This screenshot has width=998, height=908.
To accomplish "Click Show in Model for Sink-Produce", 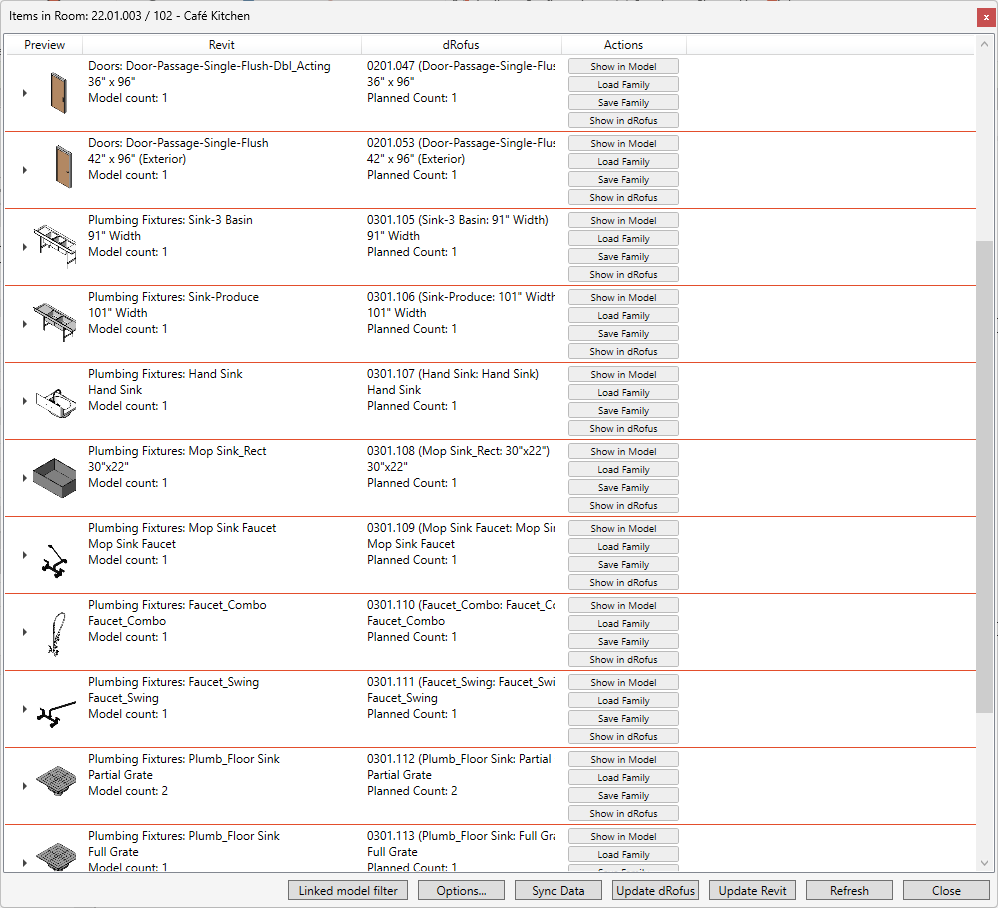I will [x=623, y=297].
